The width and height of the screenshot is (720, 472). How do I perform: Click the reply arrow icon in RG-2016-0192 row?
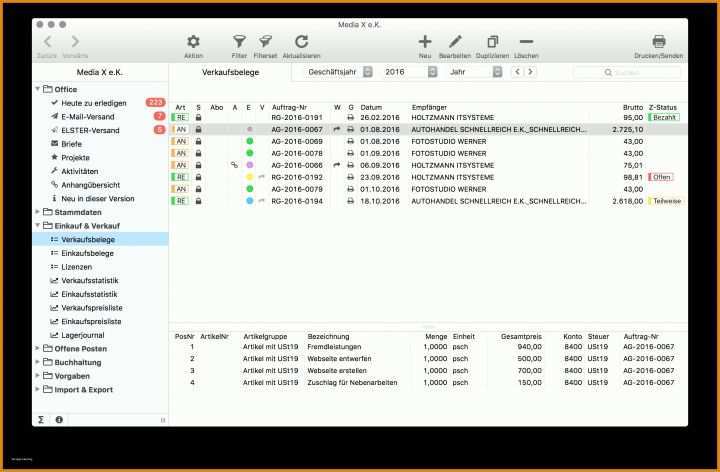click(262, 177)
